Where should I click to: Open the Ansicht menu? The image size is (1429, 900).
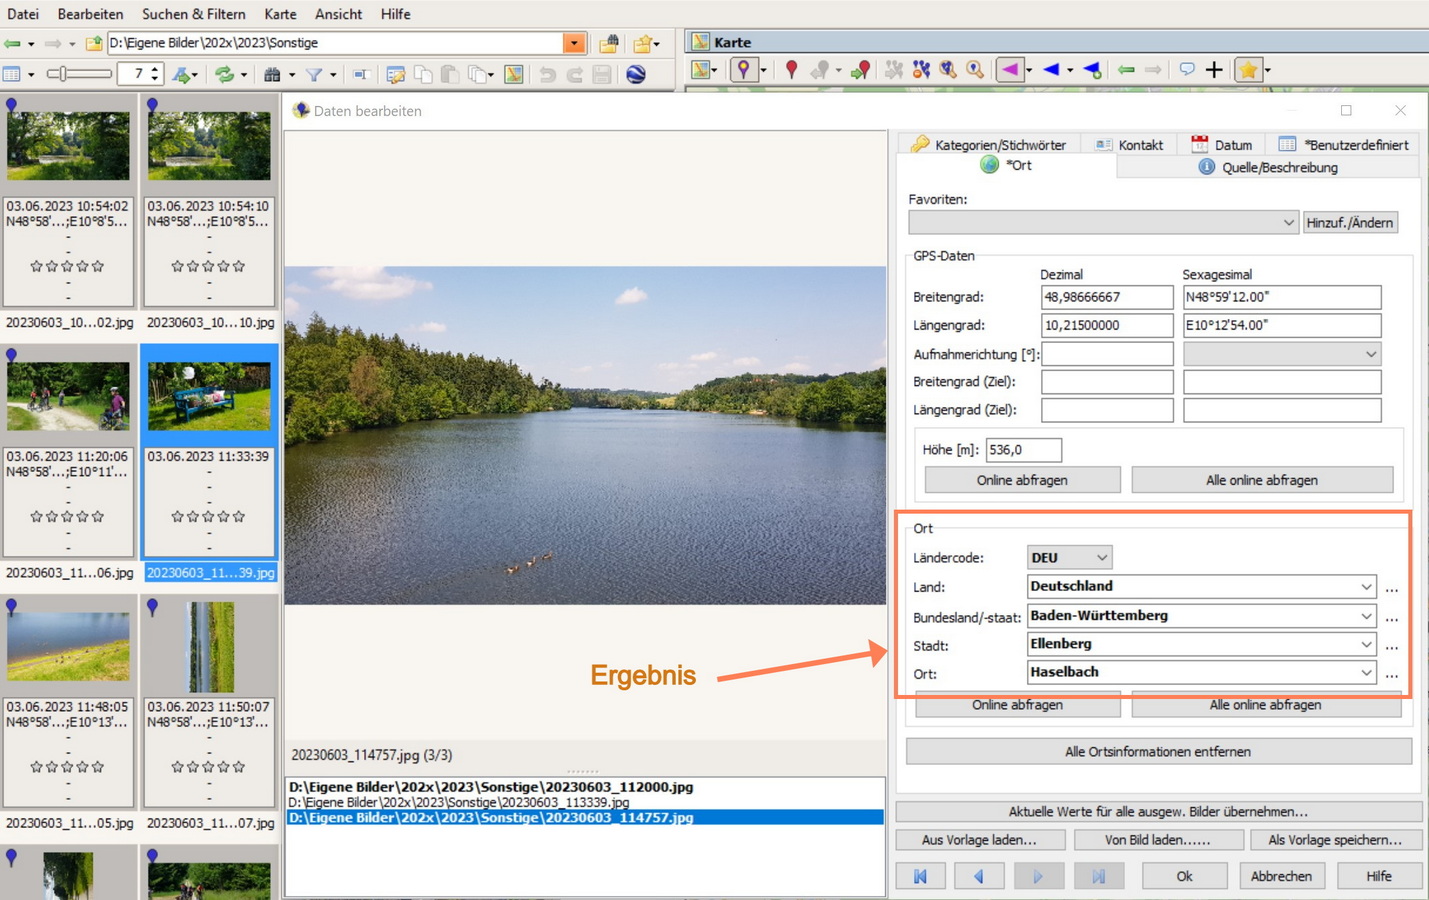click(x=339, y=14)
